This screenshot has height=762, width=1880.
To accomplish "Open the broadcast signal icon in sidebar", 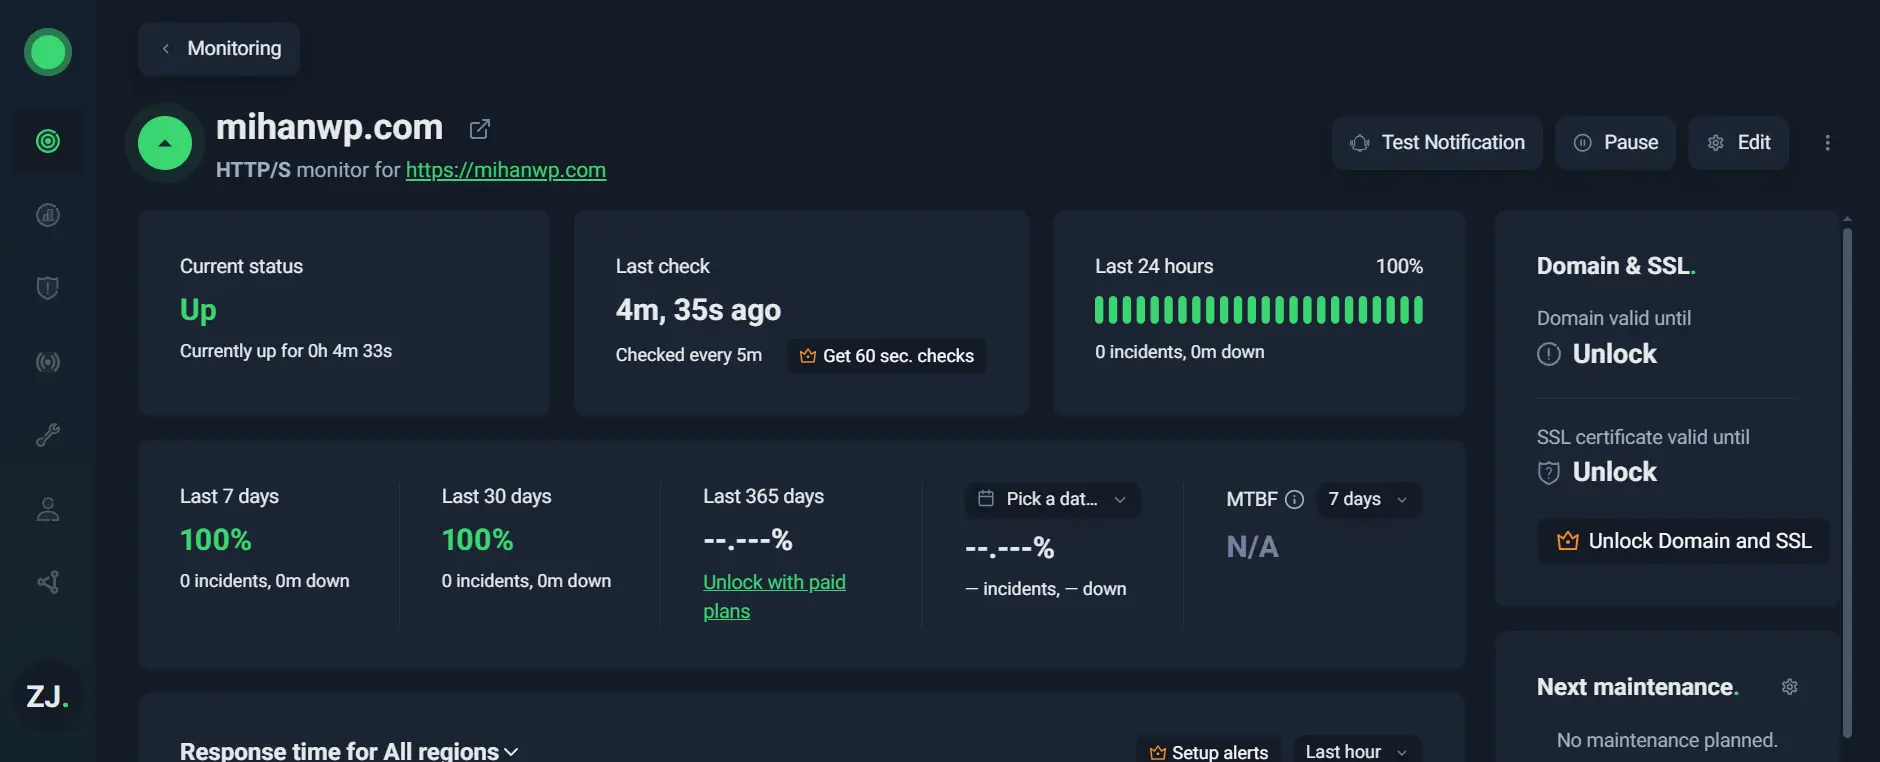I will 48,362.
